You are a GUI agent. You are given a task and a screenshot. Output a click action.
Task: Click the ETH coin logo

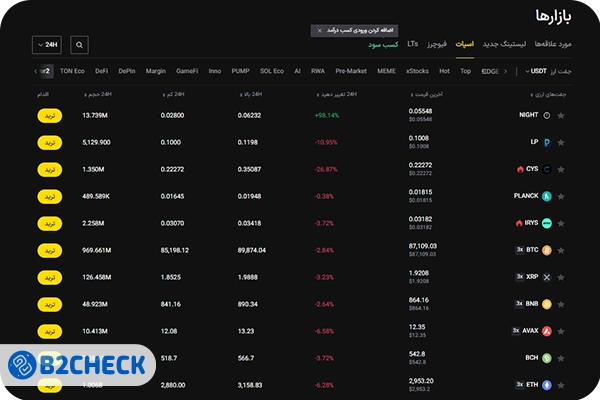546,384
